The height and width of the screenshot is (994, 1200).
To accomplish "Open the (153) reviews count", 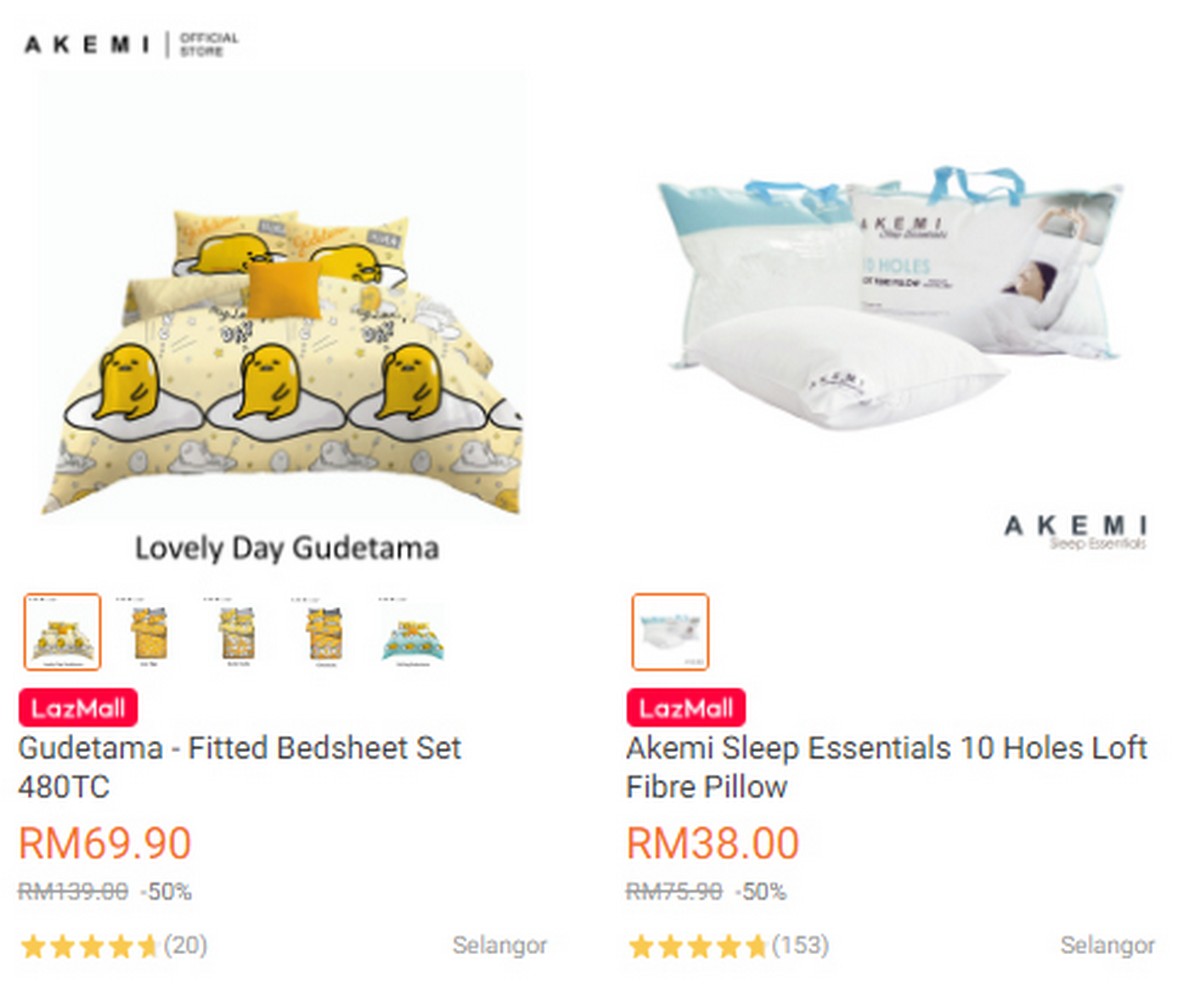I will tap(800, 945).
